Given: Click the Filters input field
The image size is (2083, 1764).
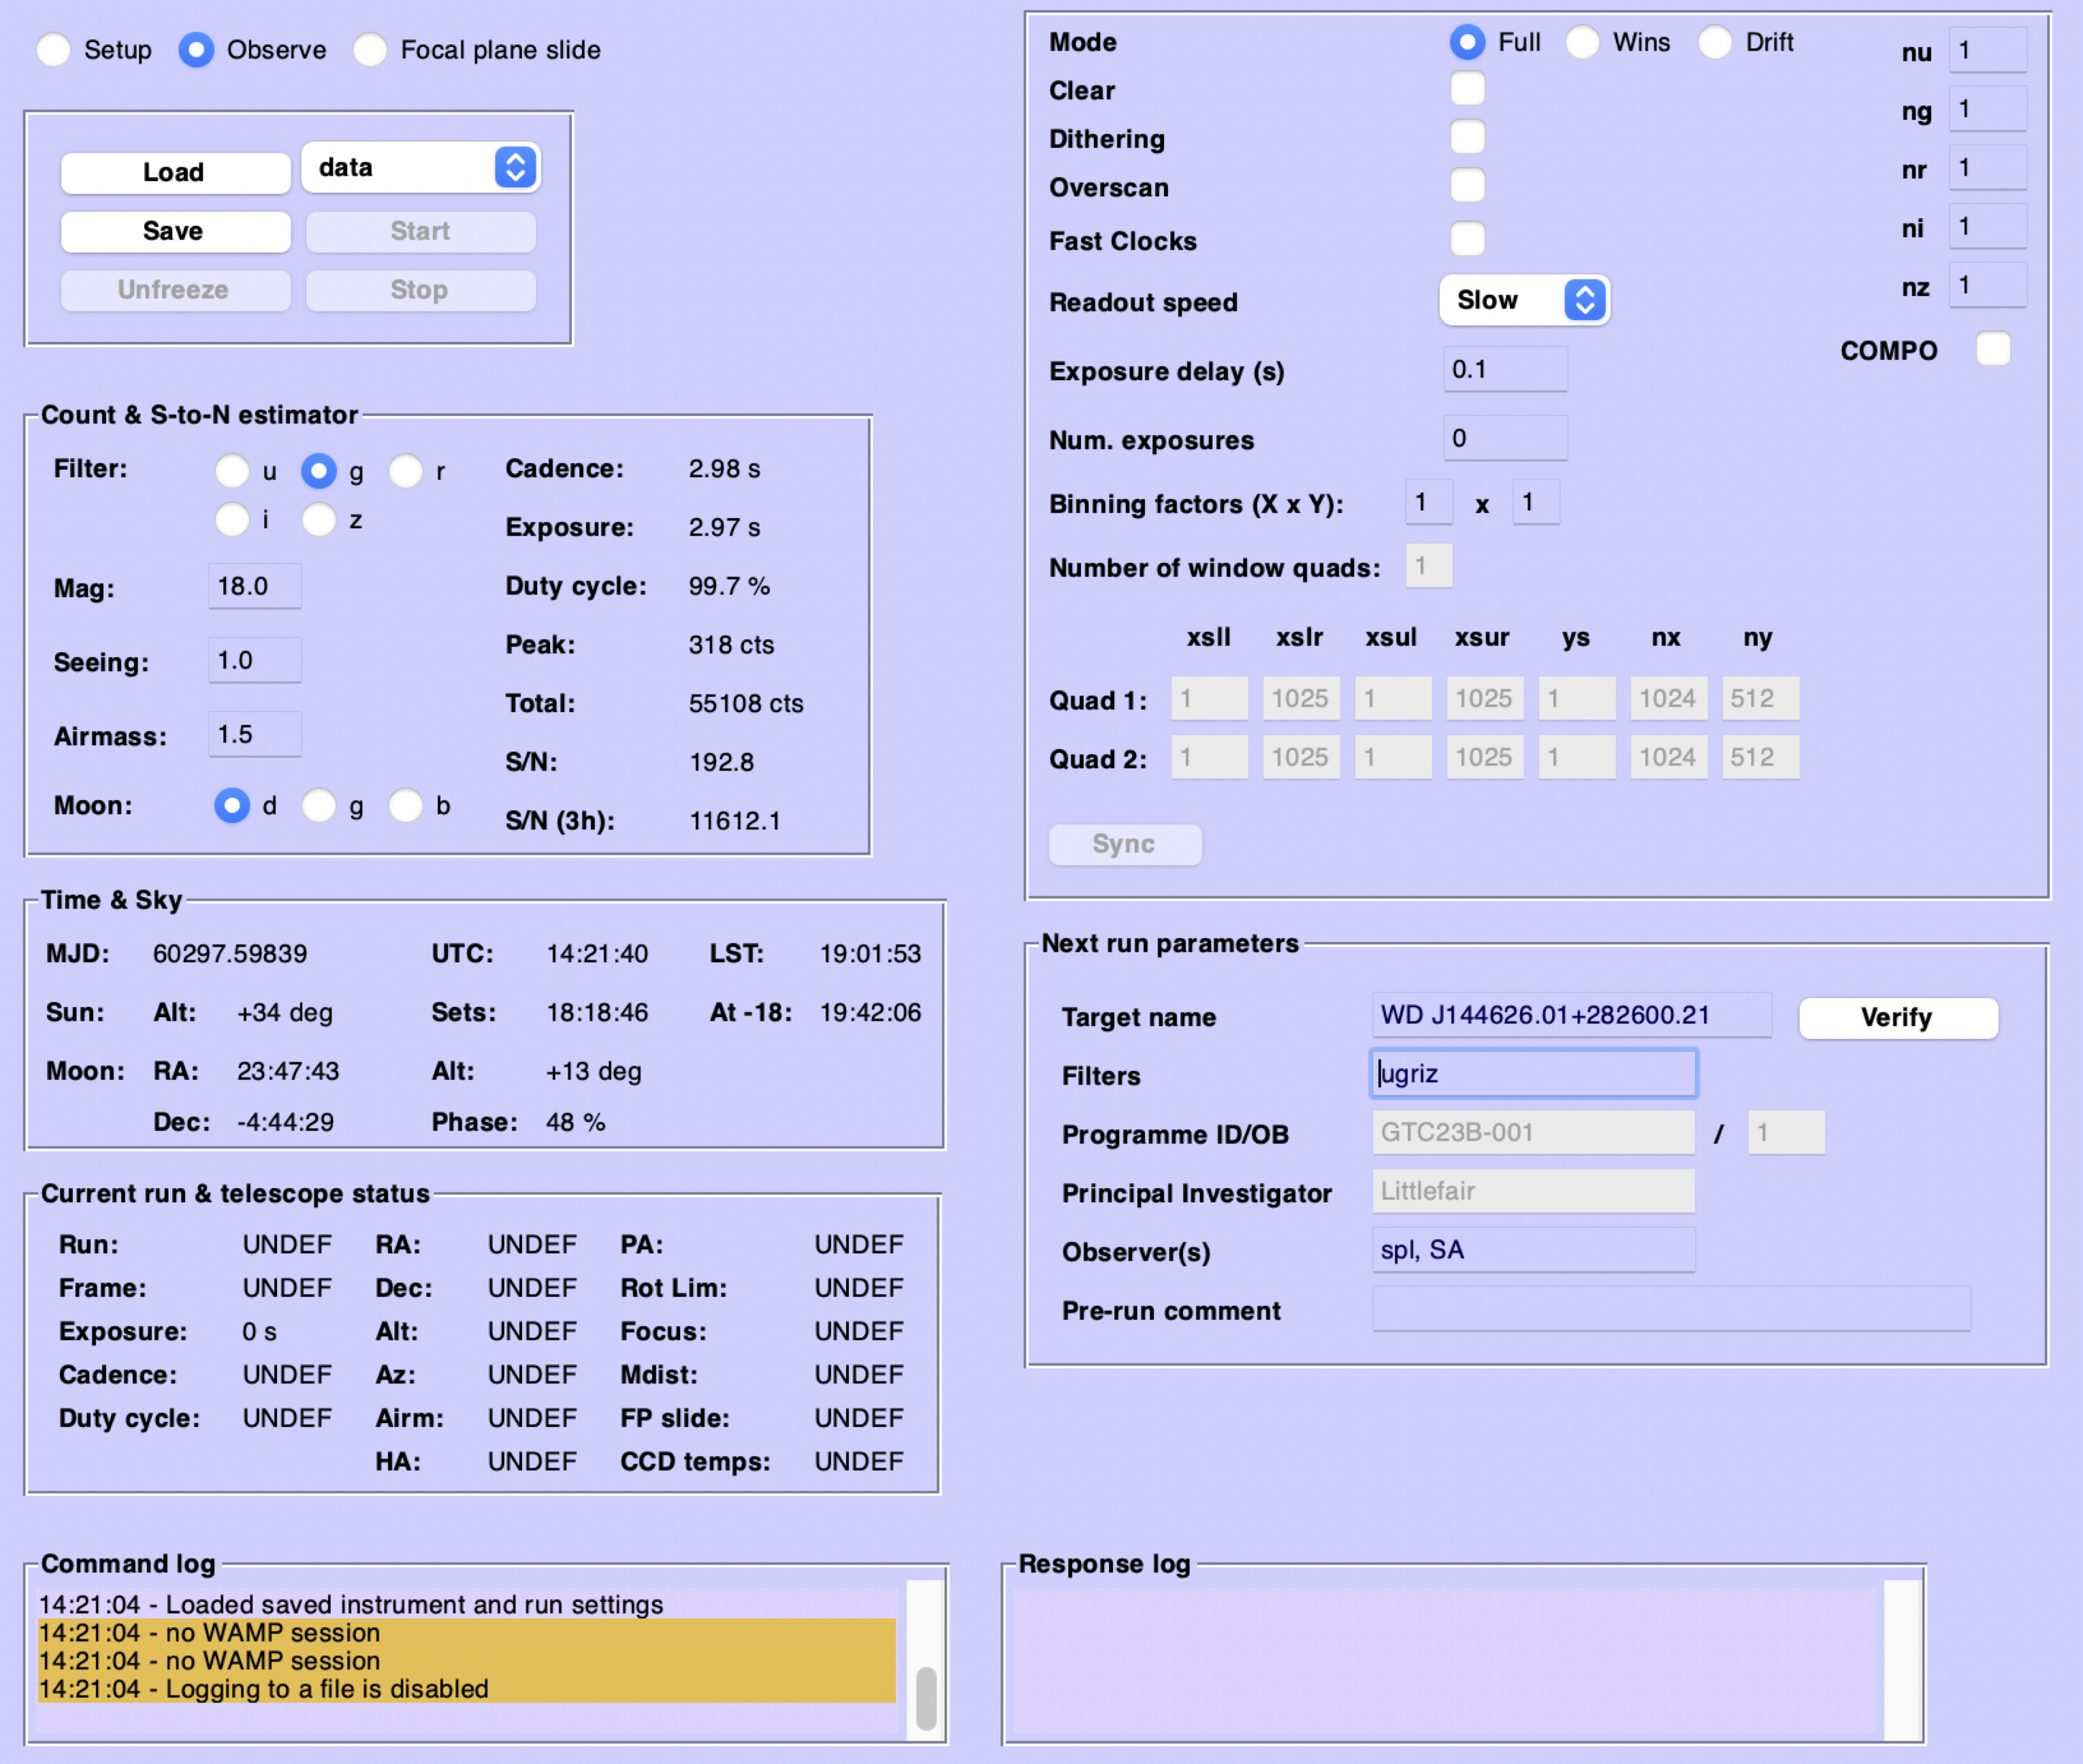Looking at the screenshot, I should pos(1533,1074).
